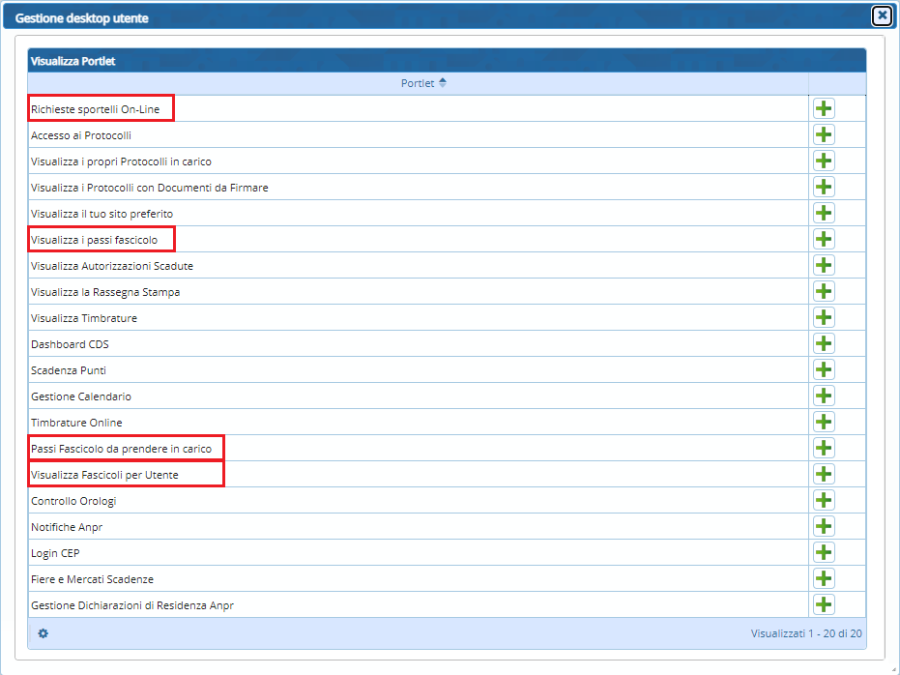Click plus icon for Visualizza Timbrature
The image size is (900, 675).
(x=823, y=318)
